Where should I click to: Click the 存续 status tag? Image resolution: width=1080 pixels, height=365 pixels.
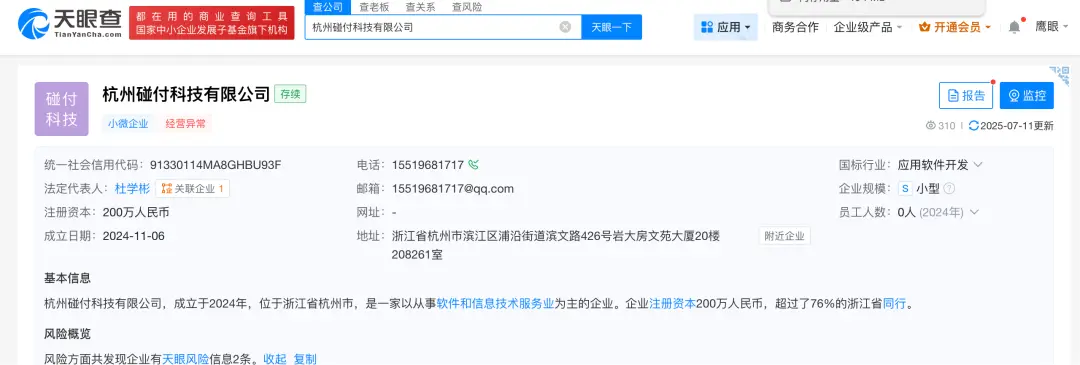[290, 94]
